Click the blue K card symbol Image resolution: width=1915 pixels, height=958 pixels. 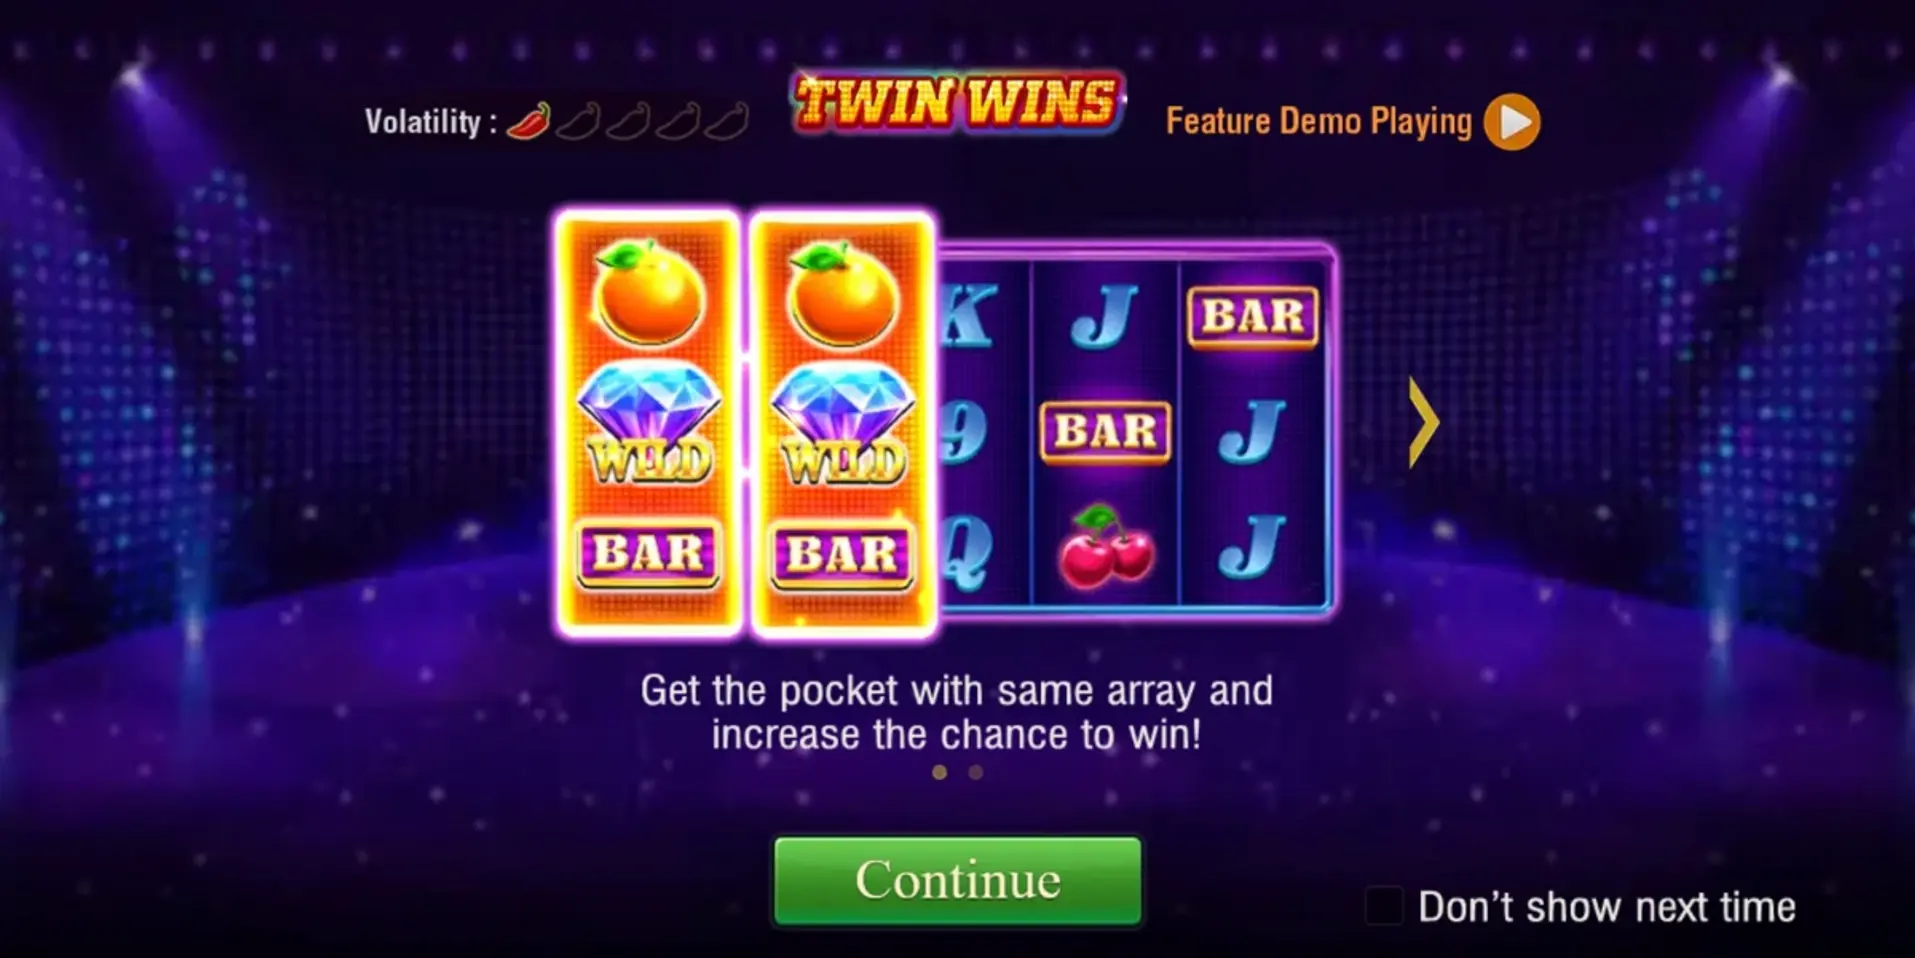(969, 317)
